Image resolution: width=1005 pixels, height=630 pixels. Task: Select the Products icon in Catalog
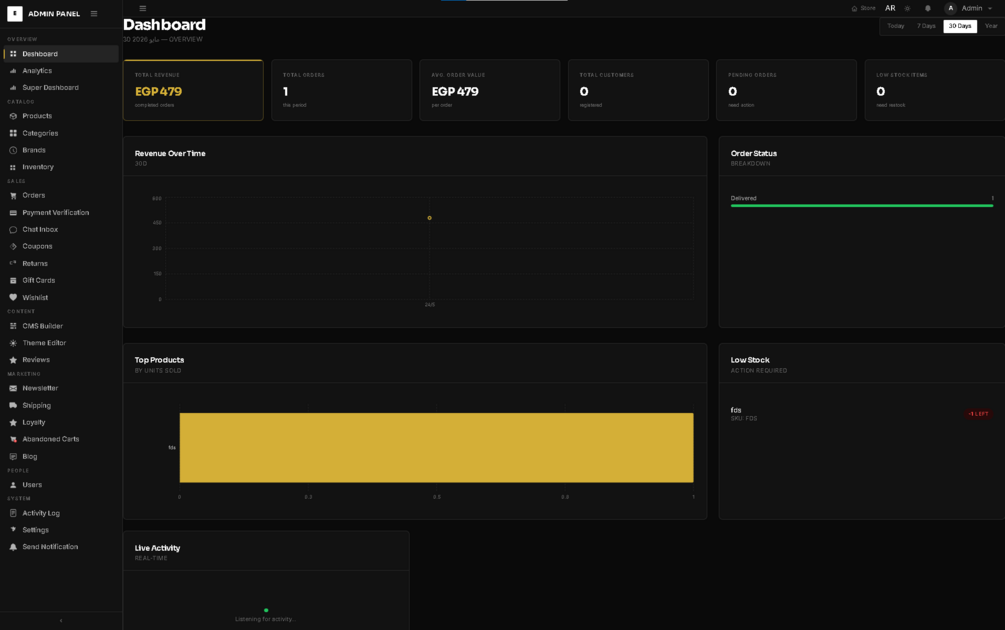tap(13, 116)
